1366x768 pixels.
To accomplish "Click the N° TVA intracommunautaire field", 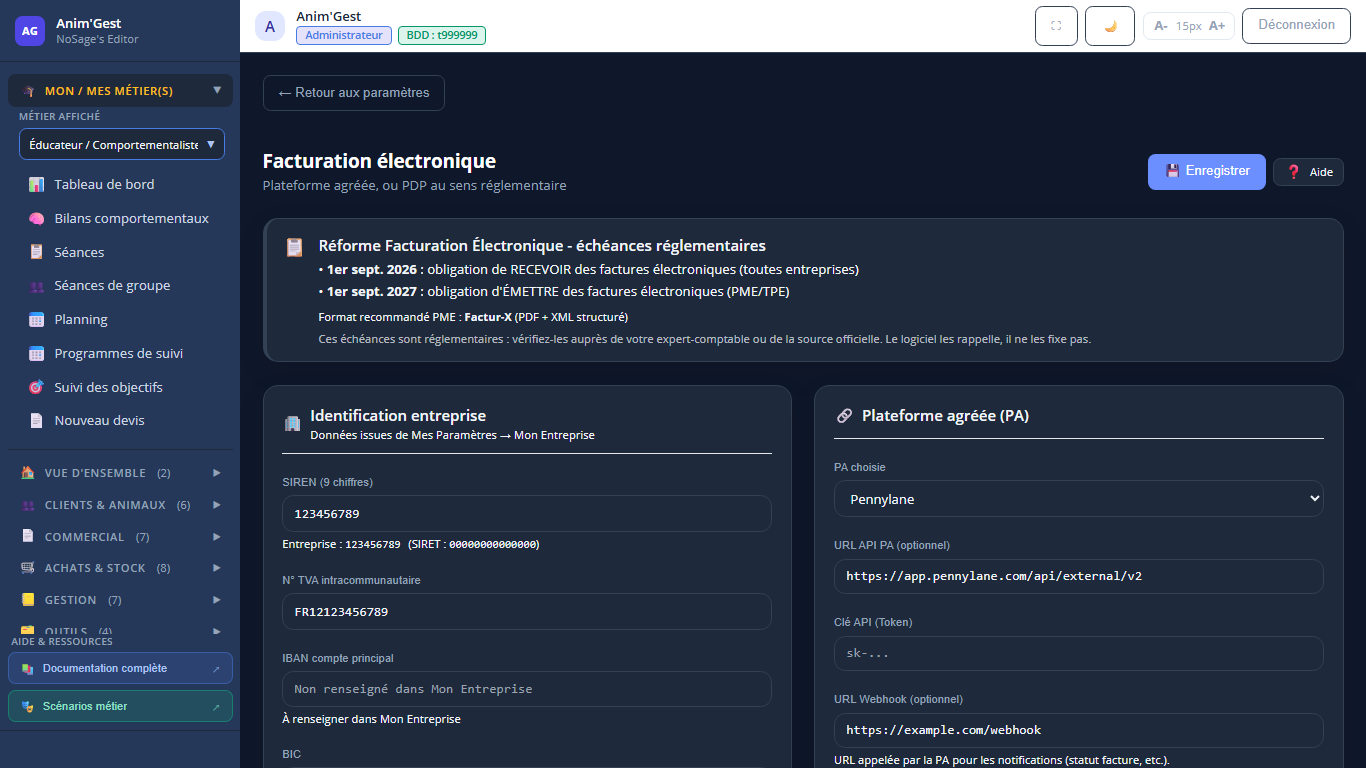I will tap(527, 611).
